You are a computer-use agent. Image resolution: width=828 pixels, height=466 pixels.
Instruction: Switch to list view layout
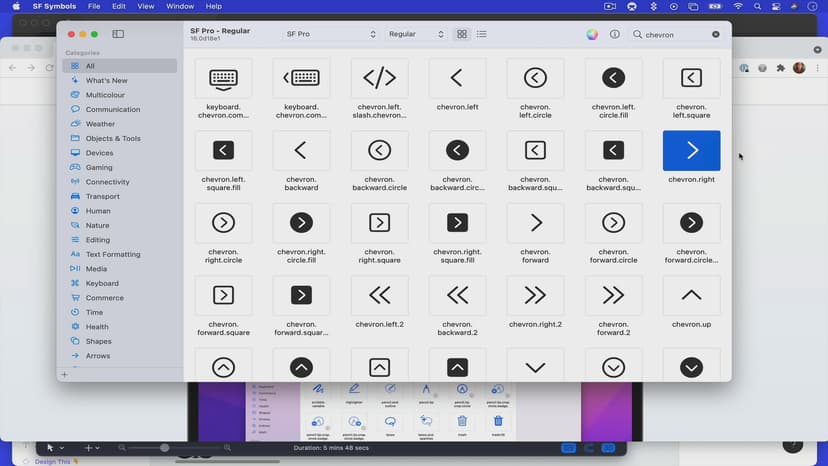click(x=482, y=34)
